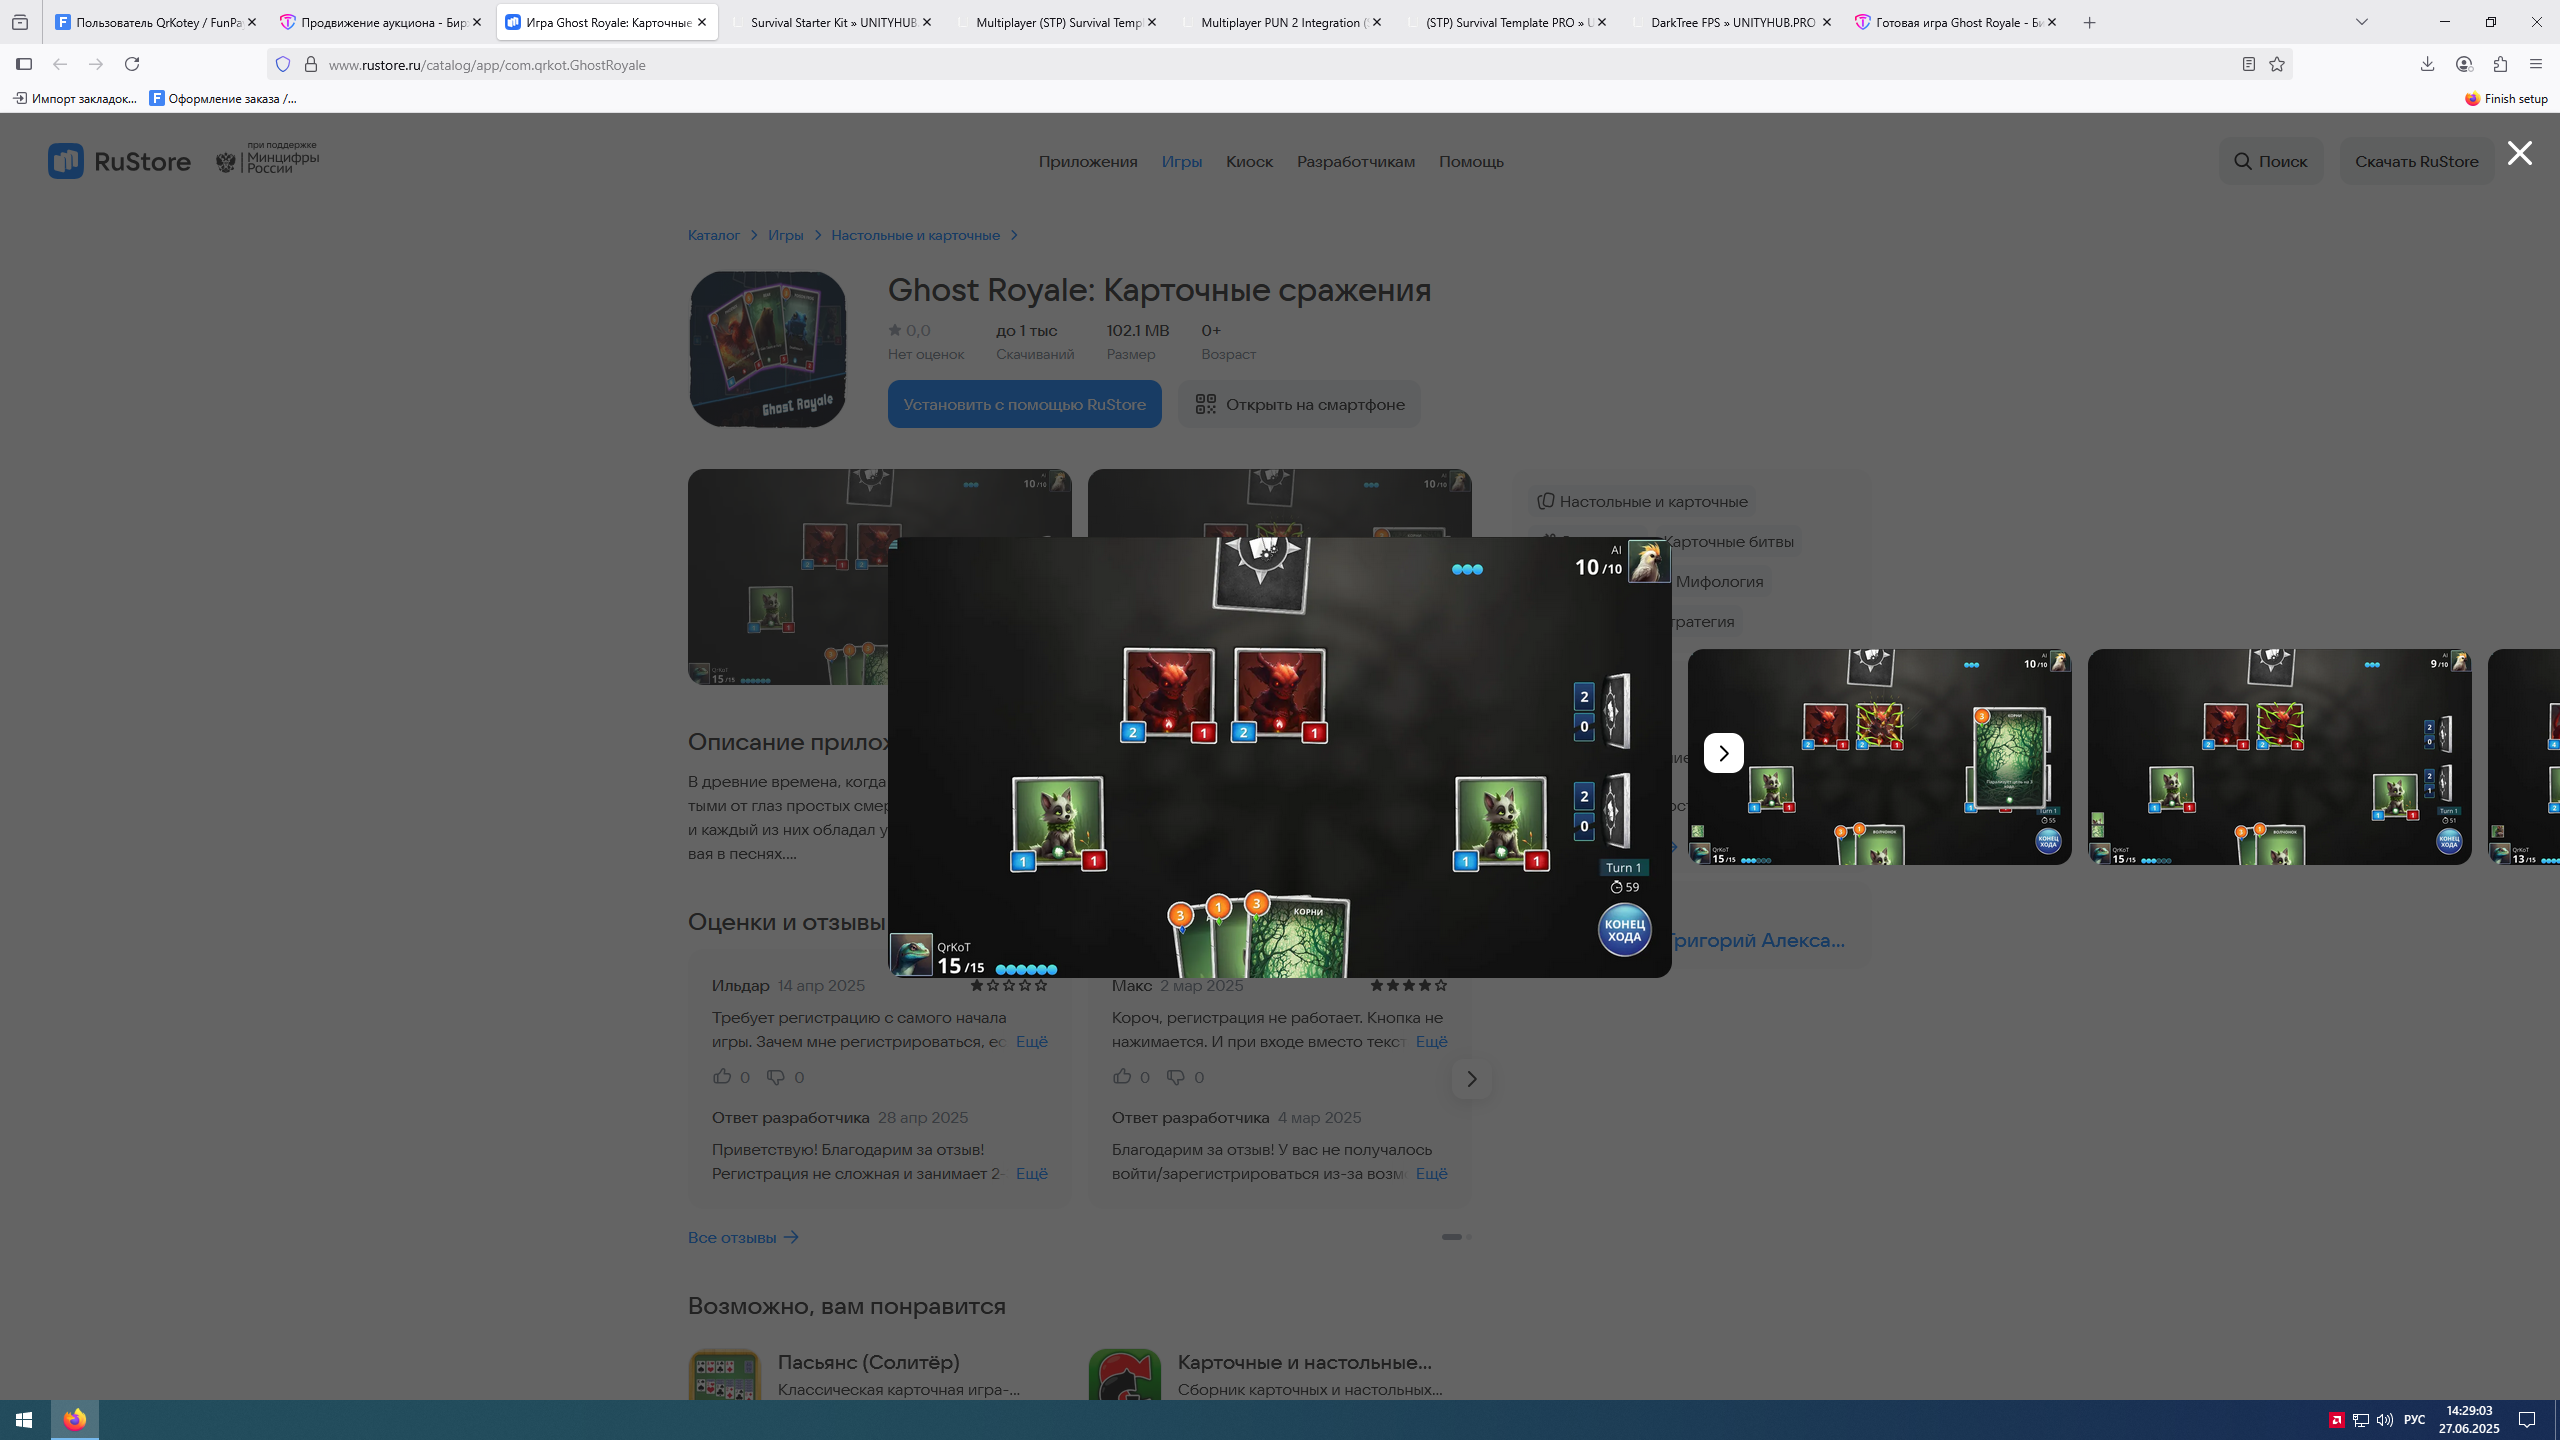This screenshot has height=1440, width=2560.
Task: Expand developer reply dated 4 мар 2025
Action: coord(1431,1173)
